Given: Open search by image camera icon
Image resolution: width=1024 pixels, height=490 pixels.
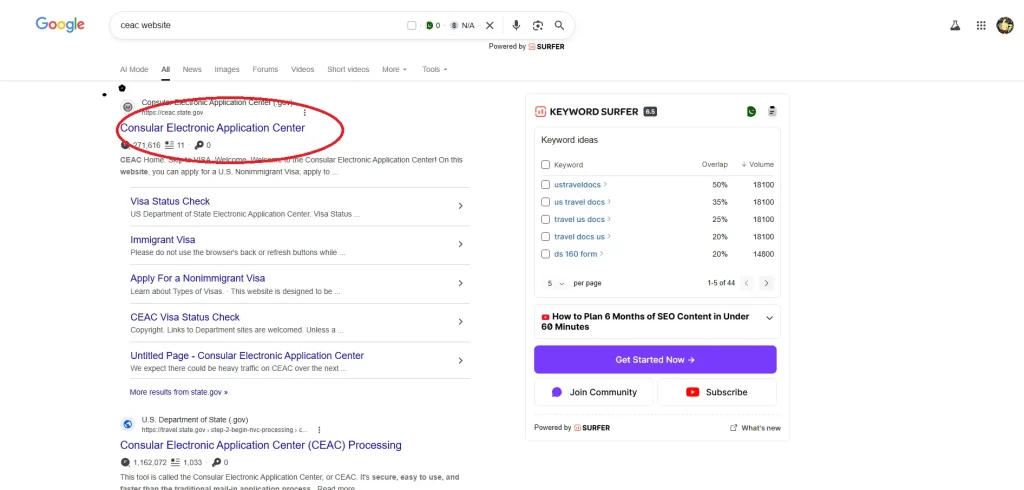Looking at the screenshot, I should tap(537, 25).
